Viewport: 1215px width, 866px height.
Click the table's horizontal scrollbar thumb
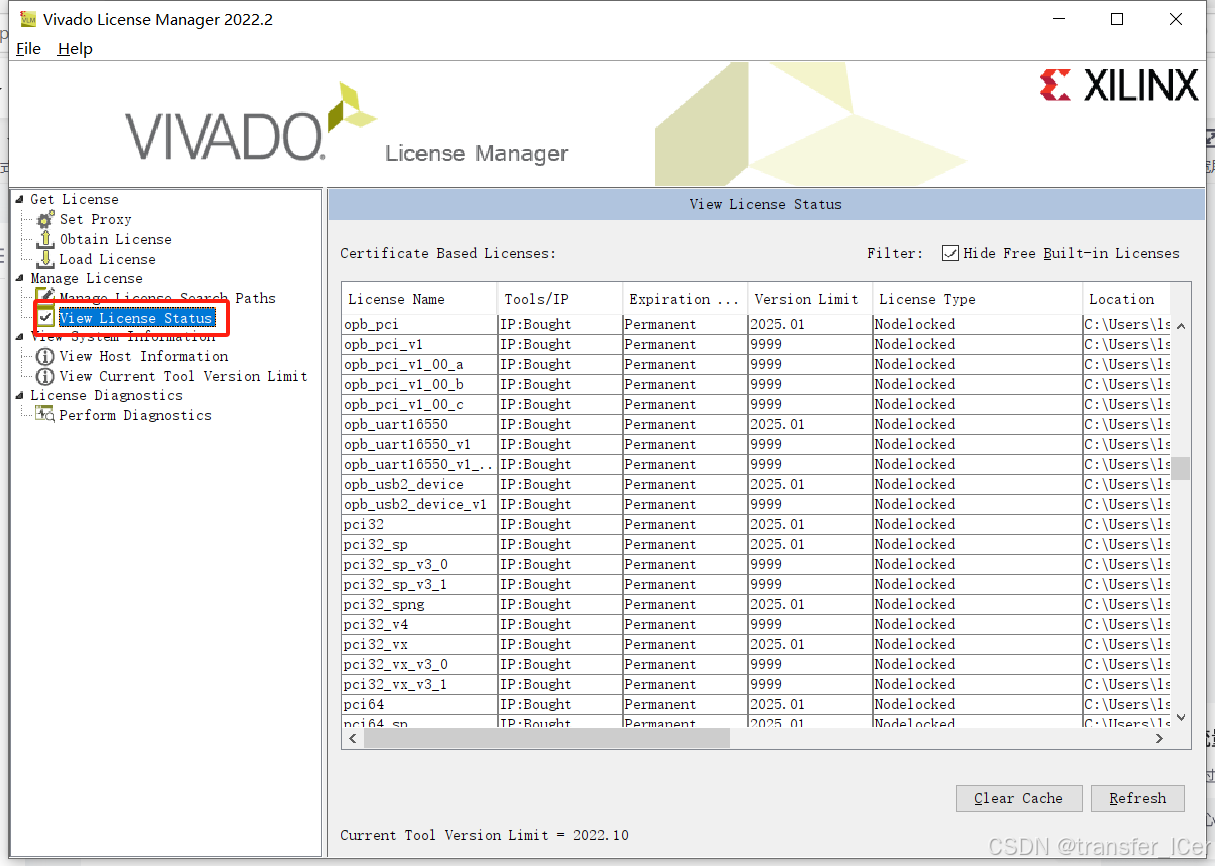pyautogui.click(x=546, y=738)
